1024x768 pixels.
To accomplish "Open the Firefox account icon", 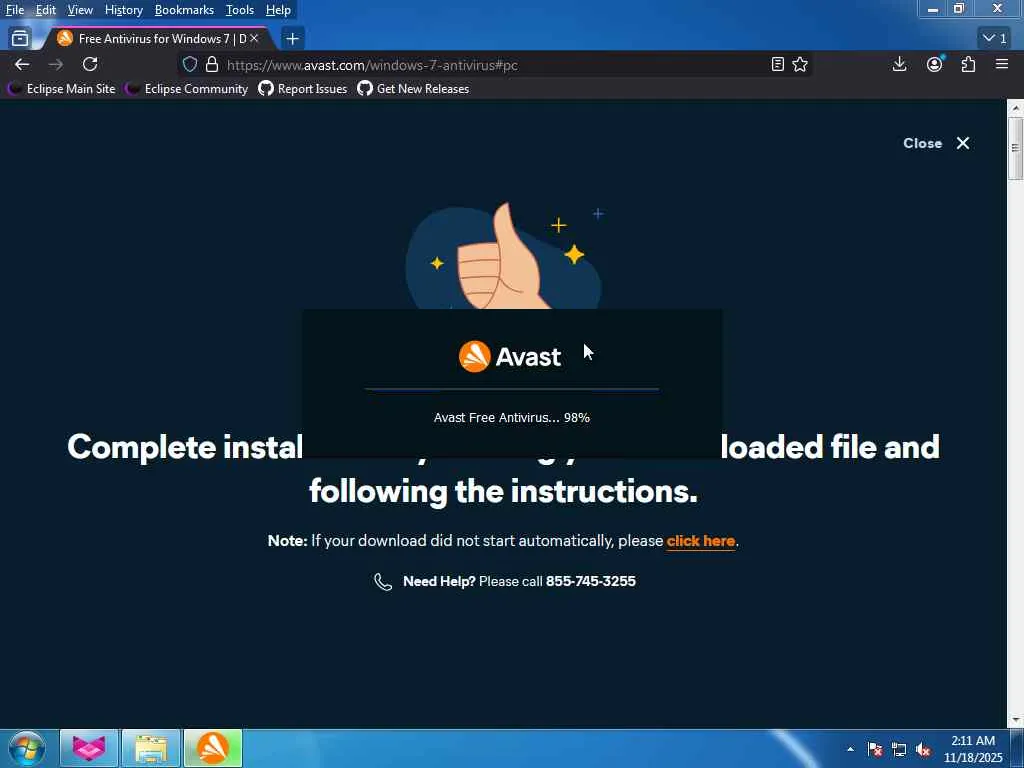I will point(935,64).
